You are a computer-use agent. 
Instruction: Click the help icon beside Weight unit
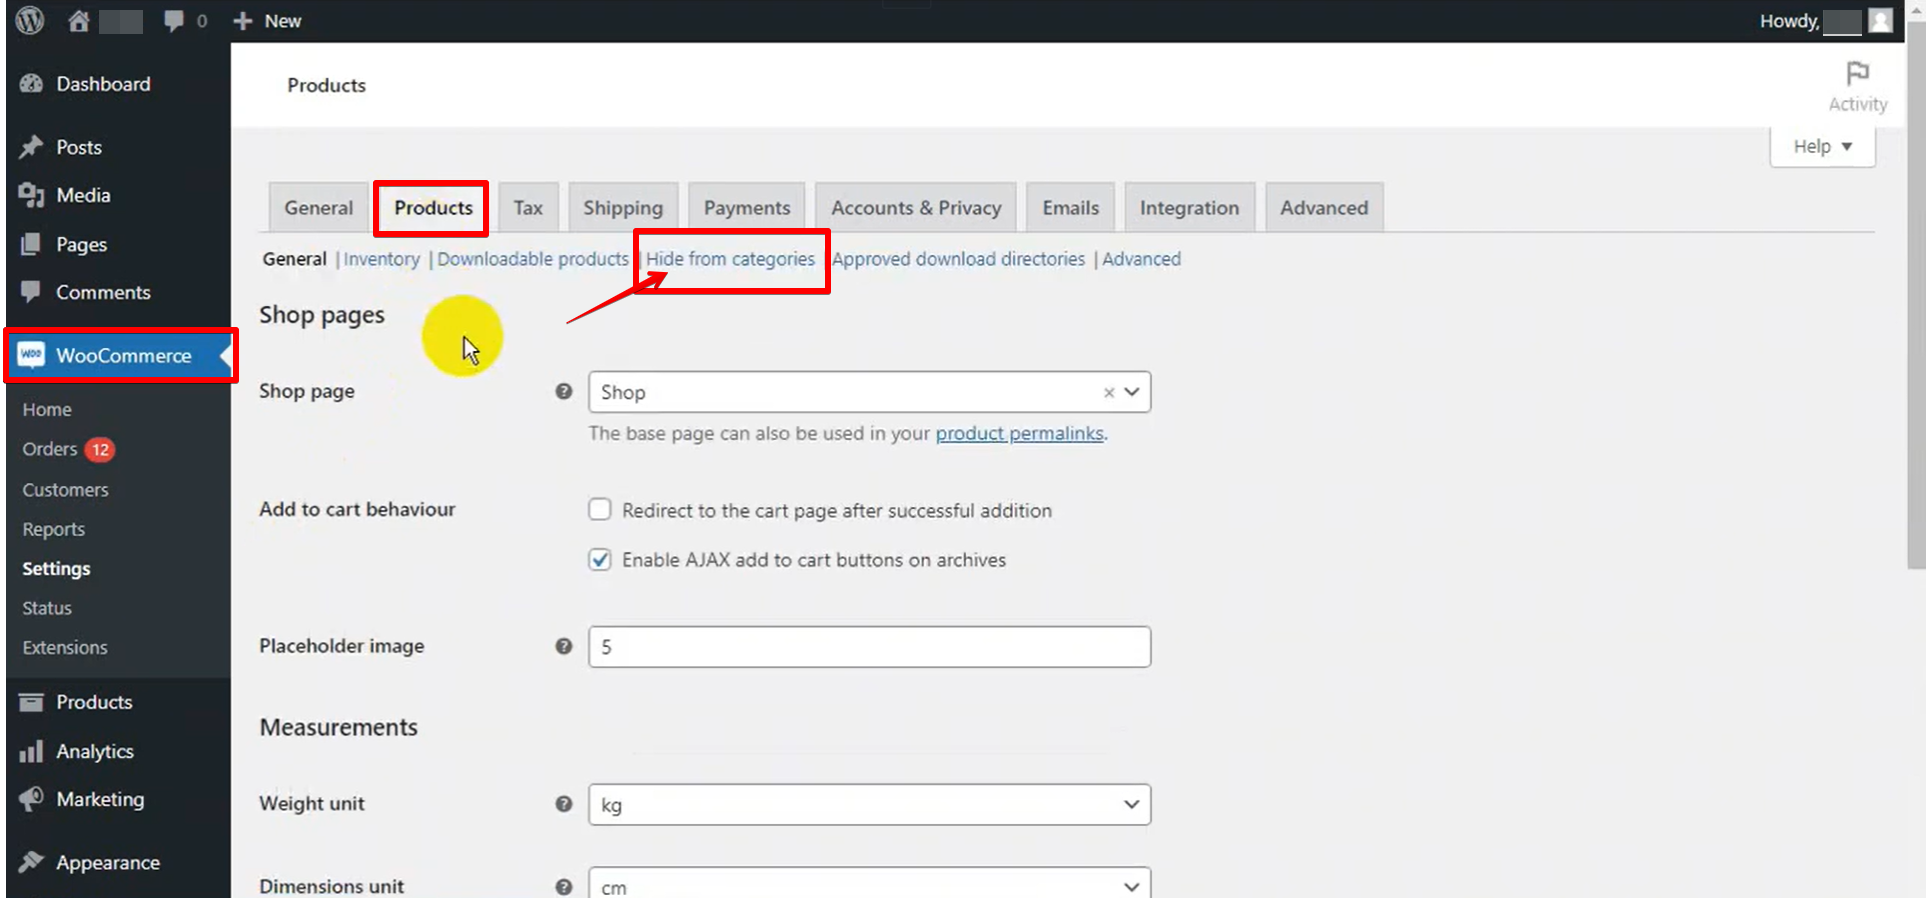564,804
